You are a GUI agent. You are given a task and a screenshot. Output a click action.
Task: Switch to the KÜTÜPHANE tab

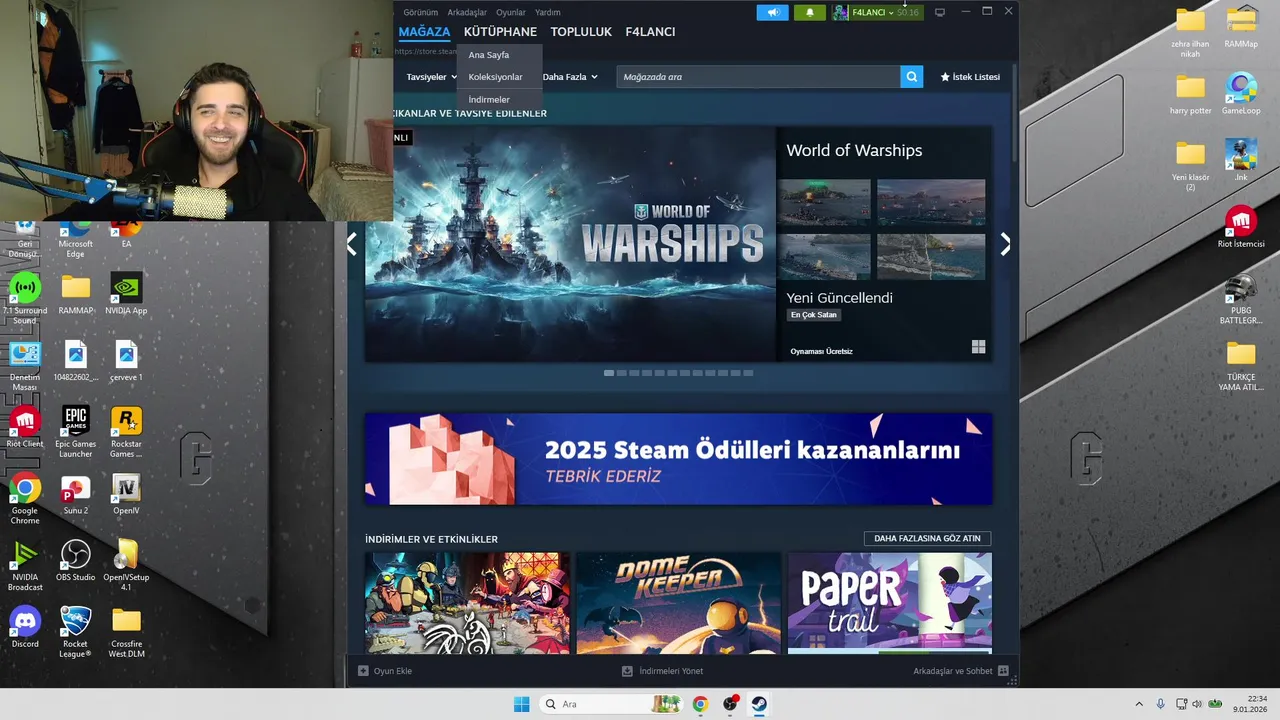(x=500, y=32)
